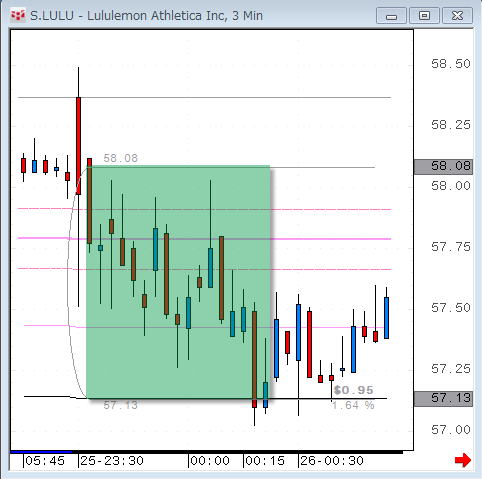Click the green measurement rectangle on chart
Image resolution: width=482 pixels, height=479 pixels.
click(x=178, y=282)
